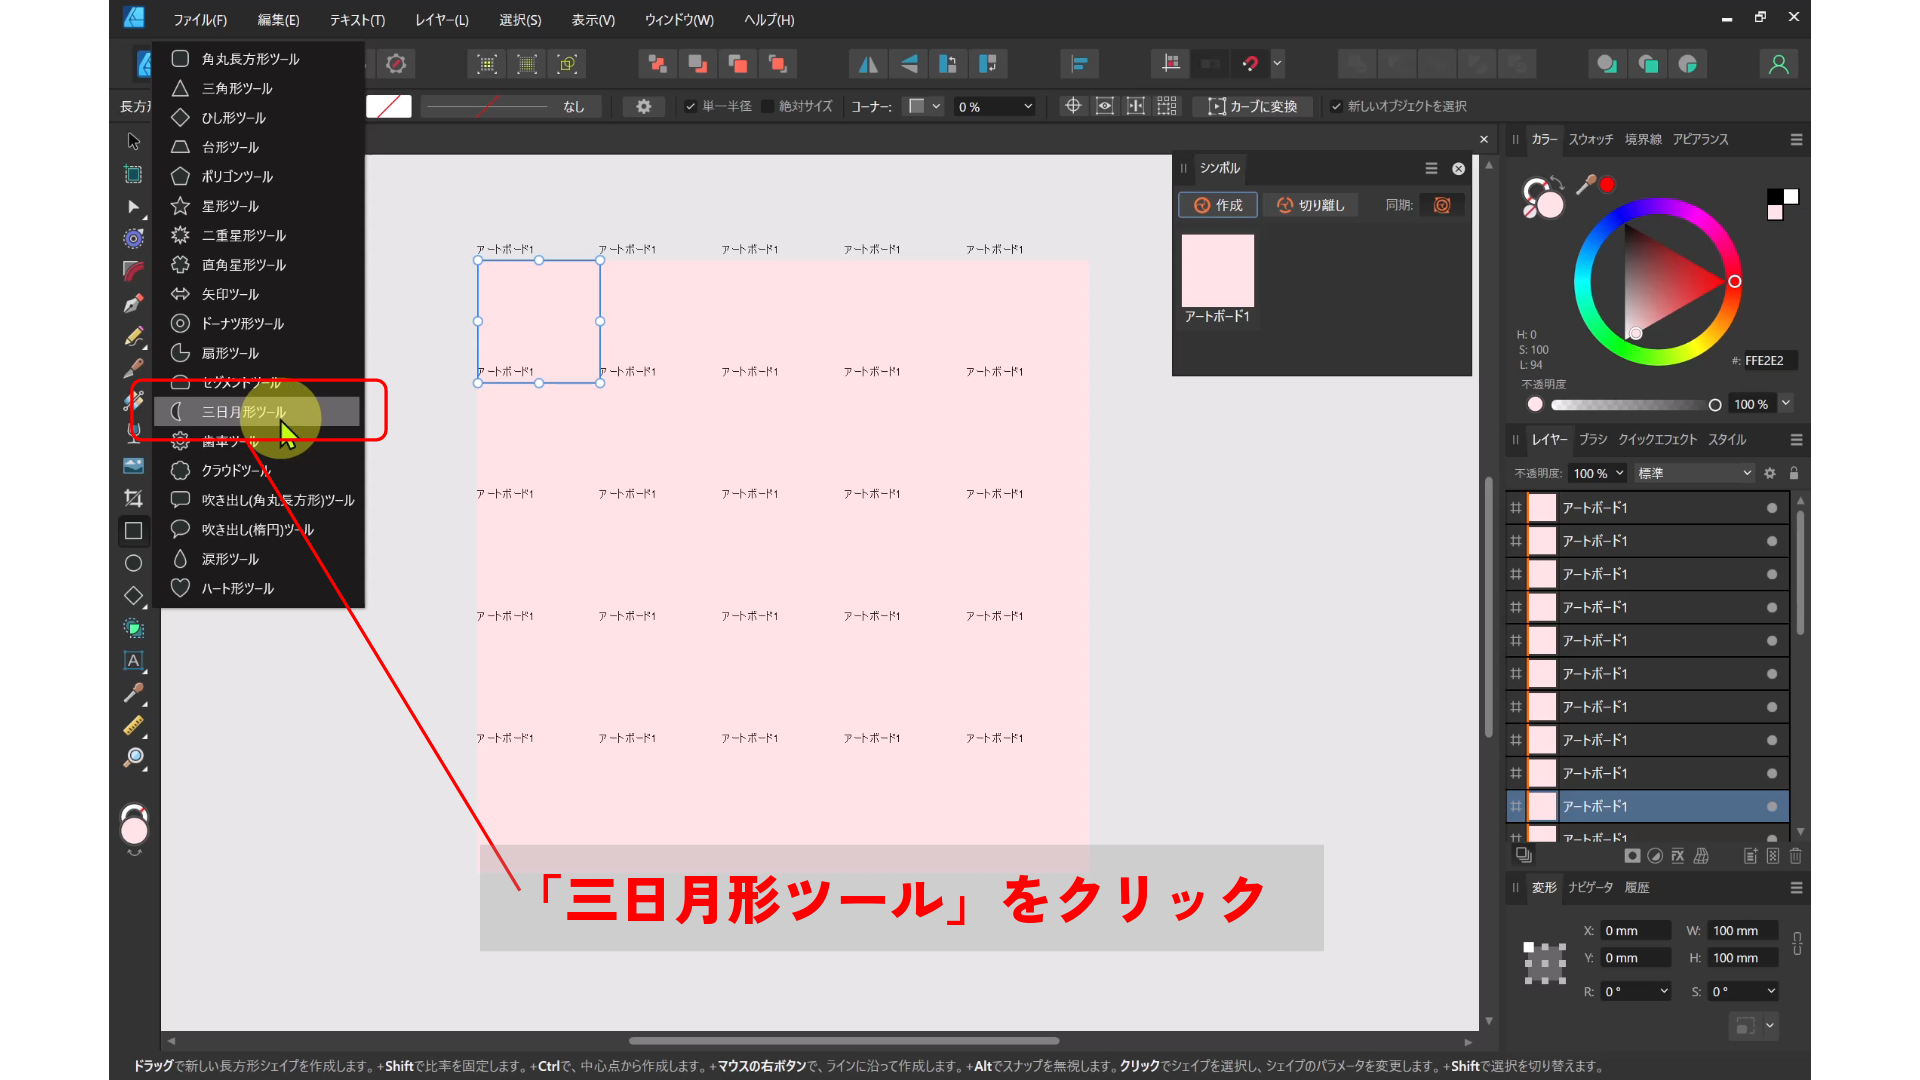Switch to the スウォッチ tab
This screenshot has width=1920, height=1080.
click(1591, 140)
